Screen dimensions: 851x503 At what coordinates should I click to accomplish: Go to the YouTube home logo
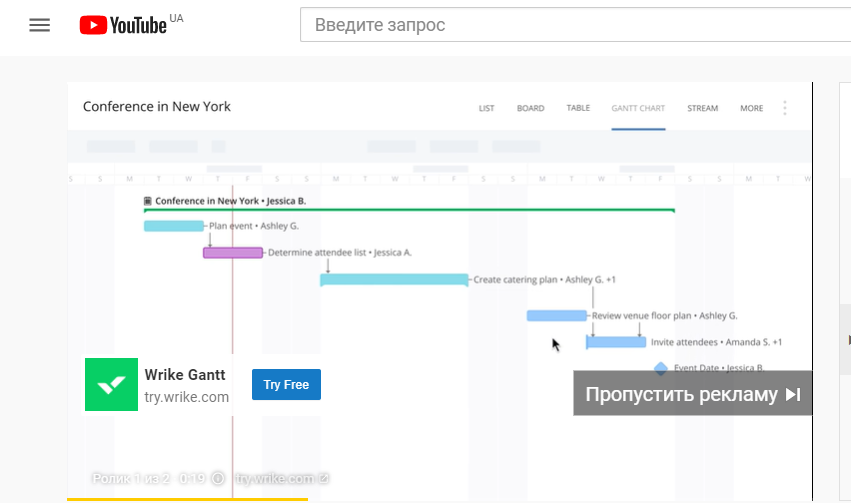pos(123,25)
